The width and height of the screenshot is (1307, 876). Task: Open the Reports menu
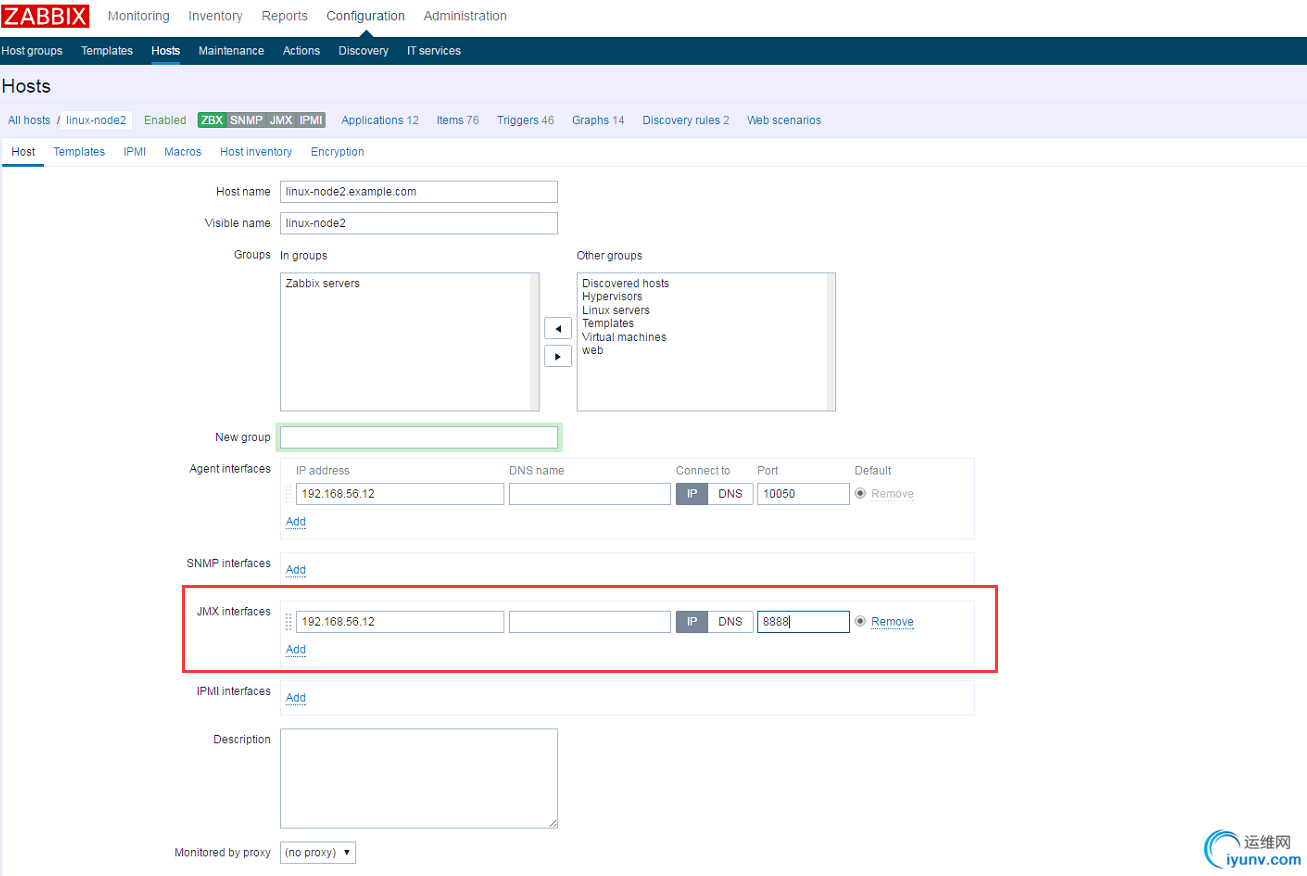coord(285,16)
